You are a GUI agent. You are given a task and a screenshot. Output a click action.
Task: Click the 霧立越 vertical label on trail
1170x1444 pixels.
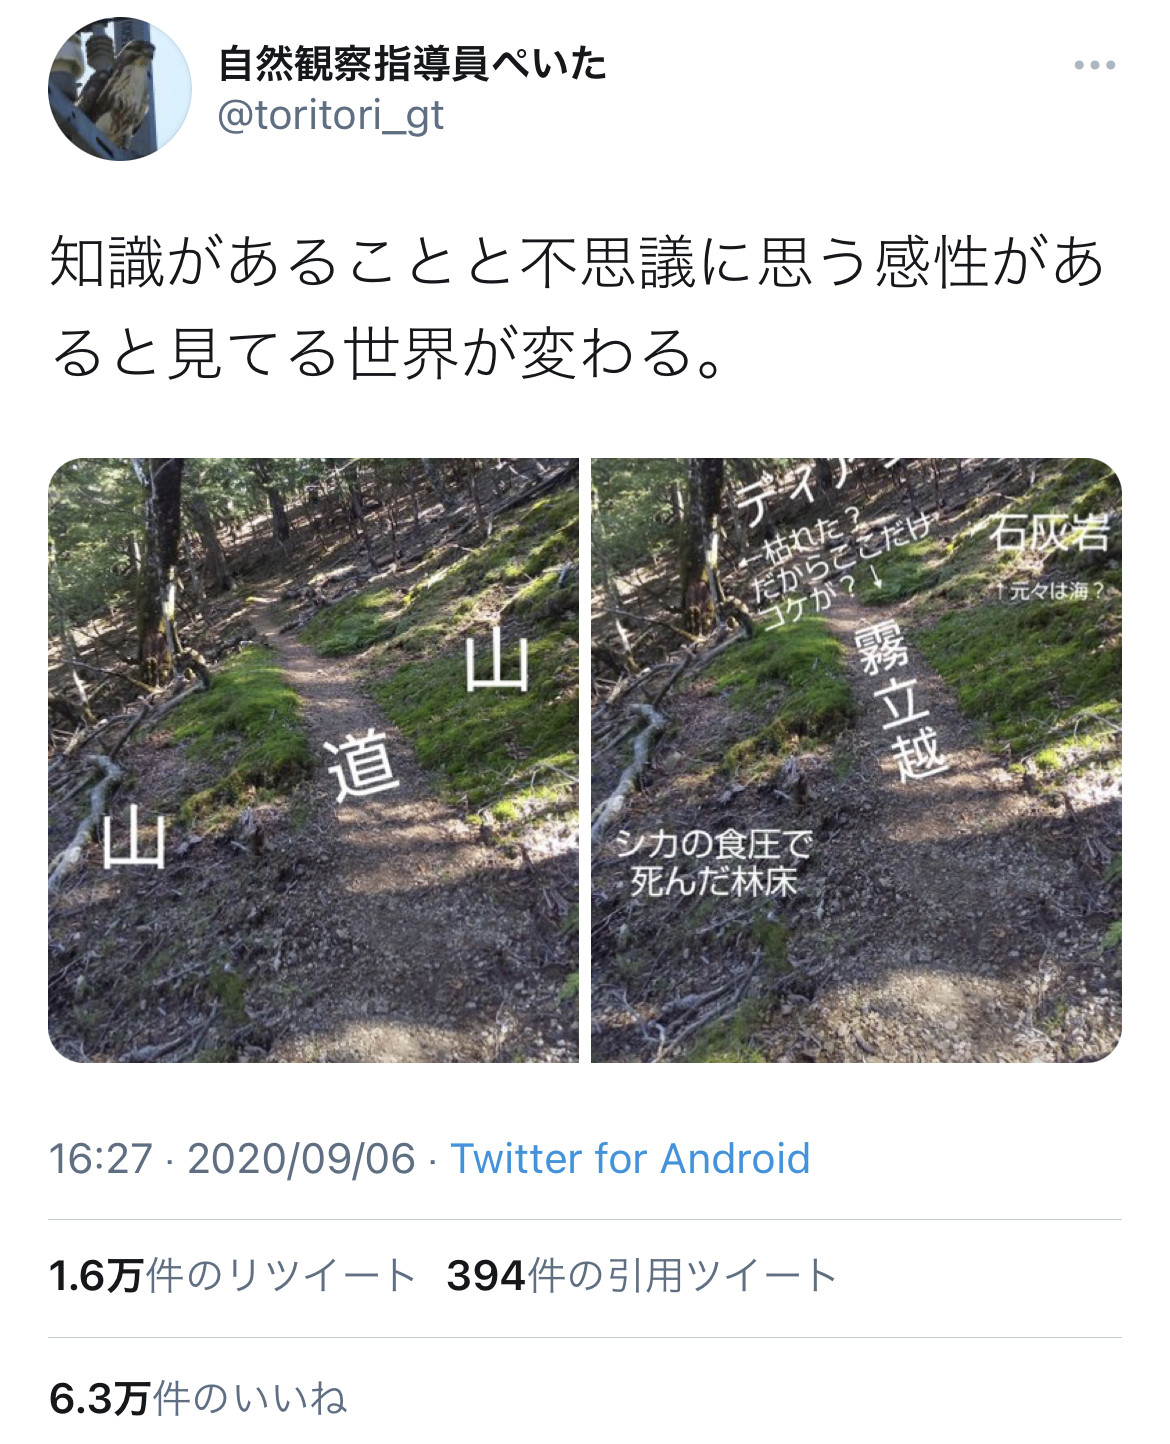pos(903,702)
